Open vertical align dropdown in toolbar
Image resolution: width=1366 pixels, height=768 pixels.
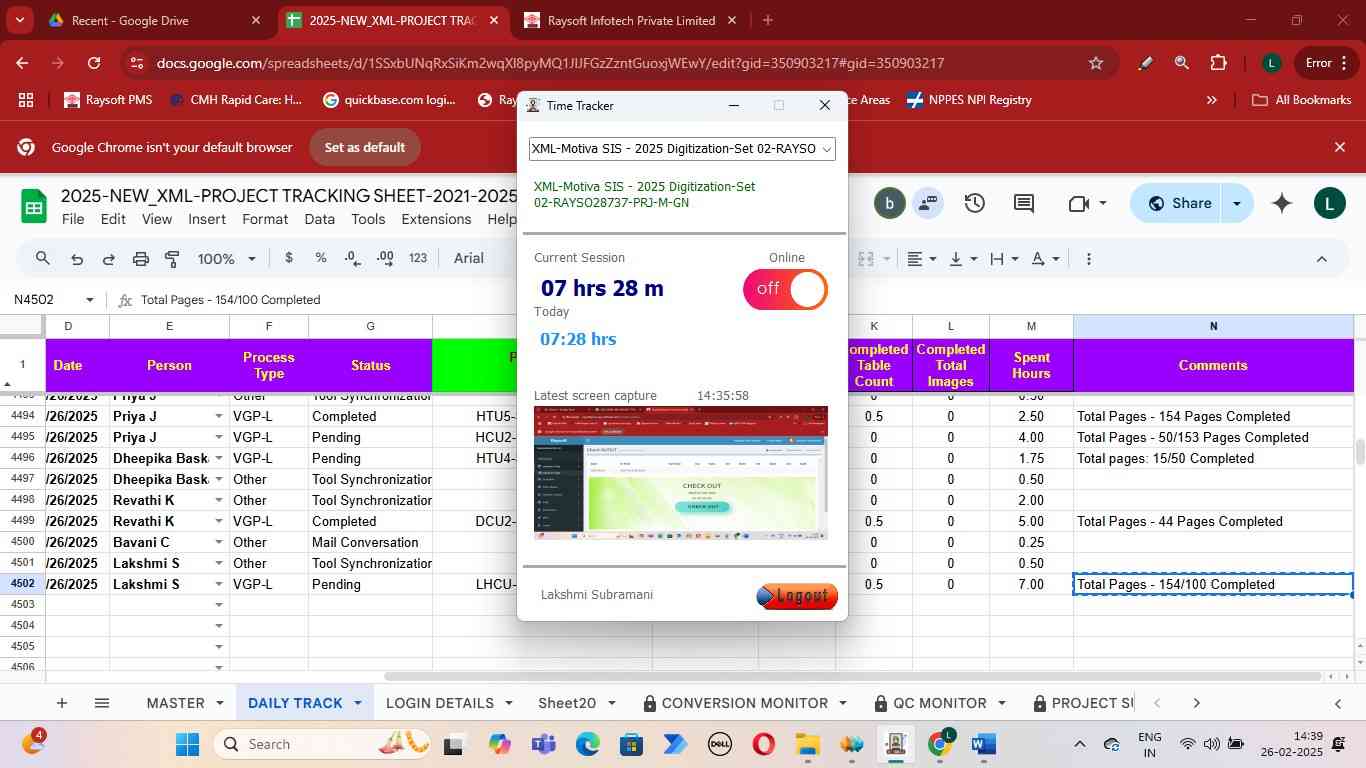pos(963,259)
